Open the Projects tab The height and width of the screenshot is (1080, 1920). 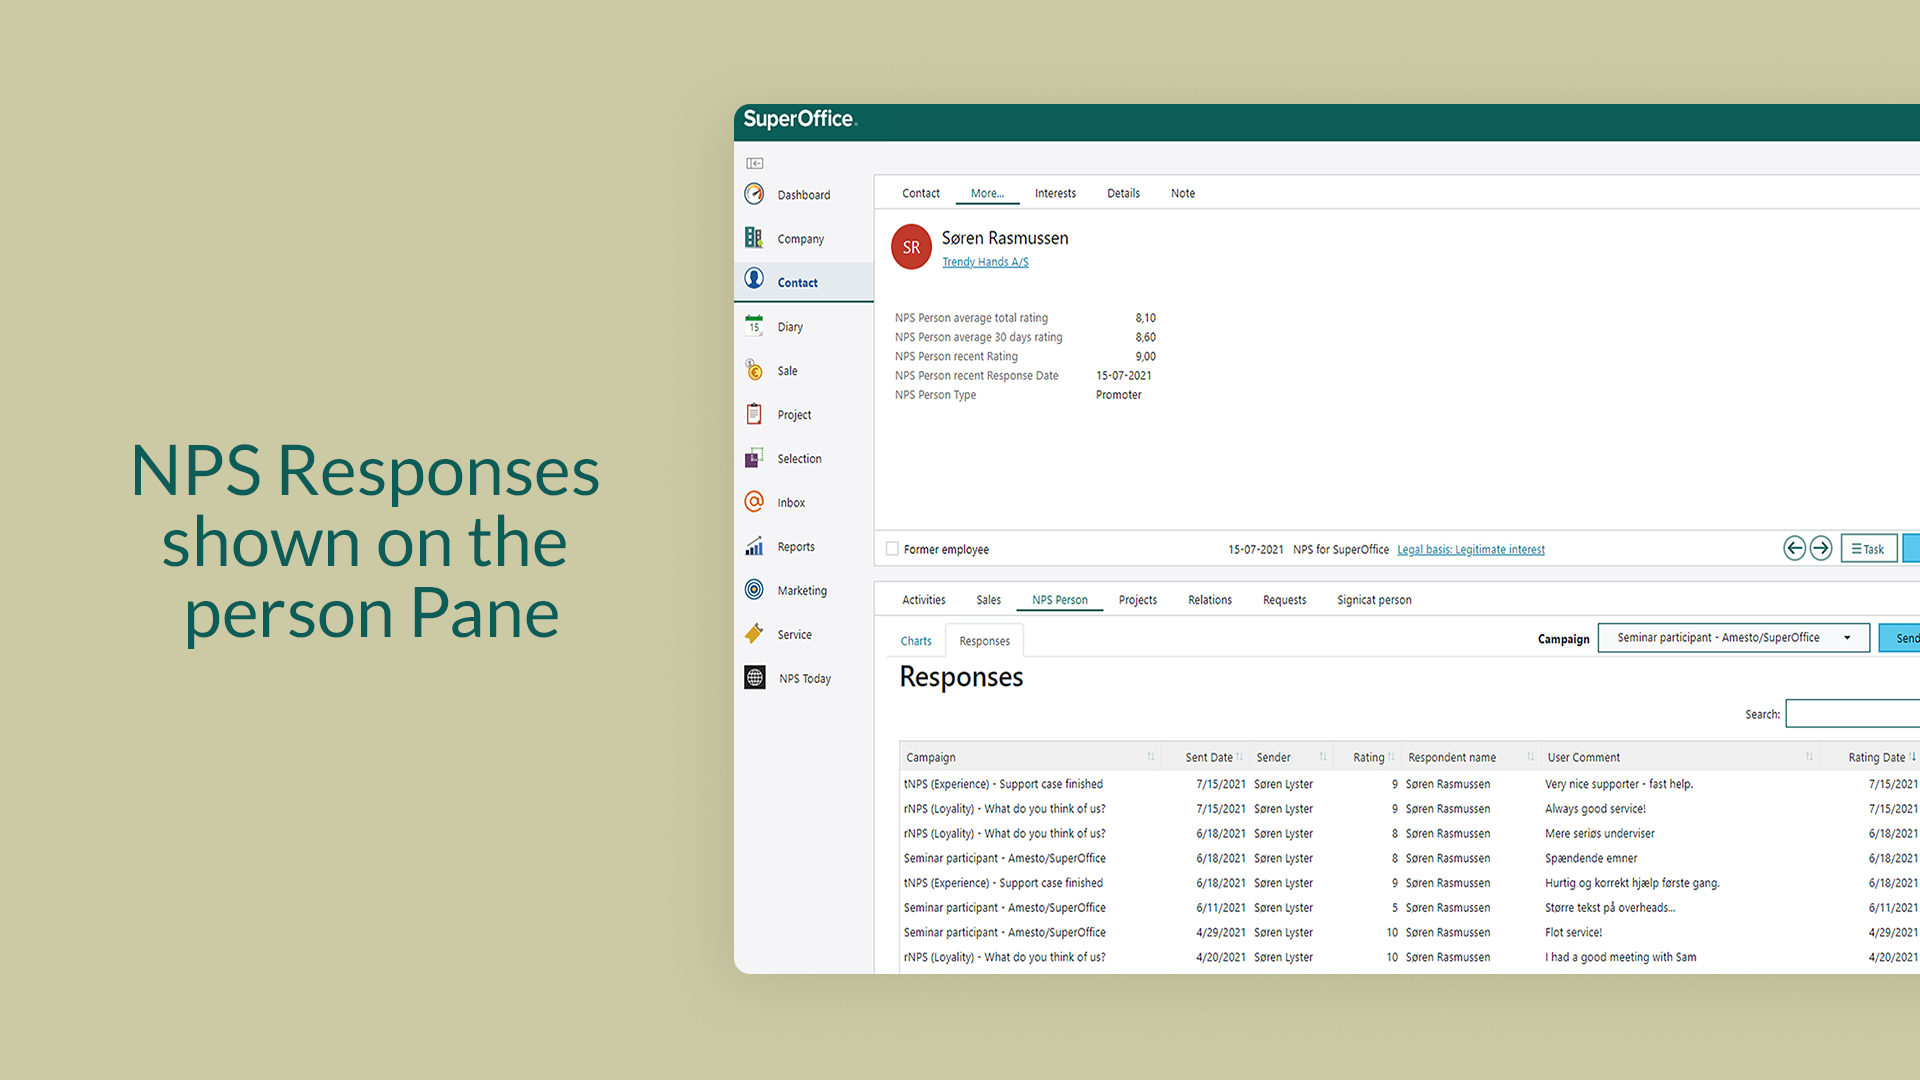click(1137, 600)
